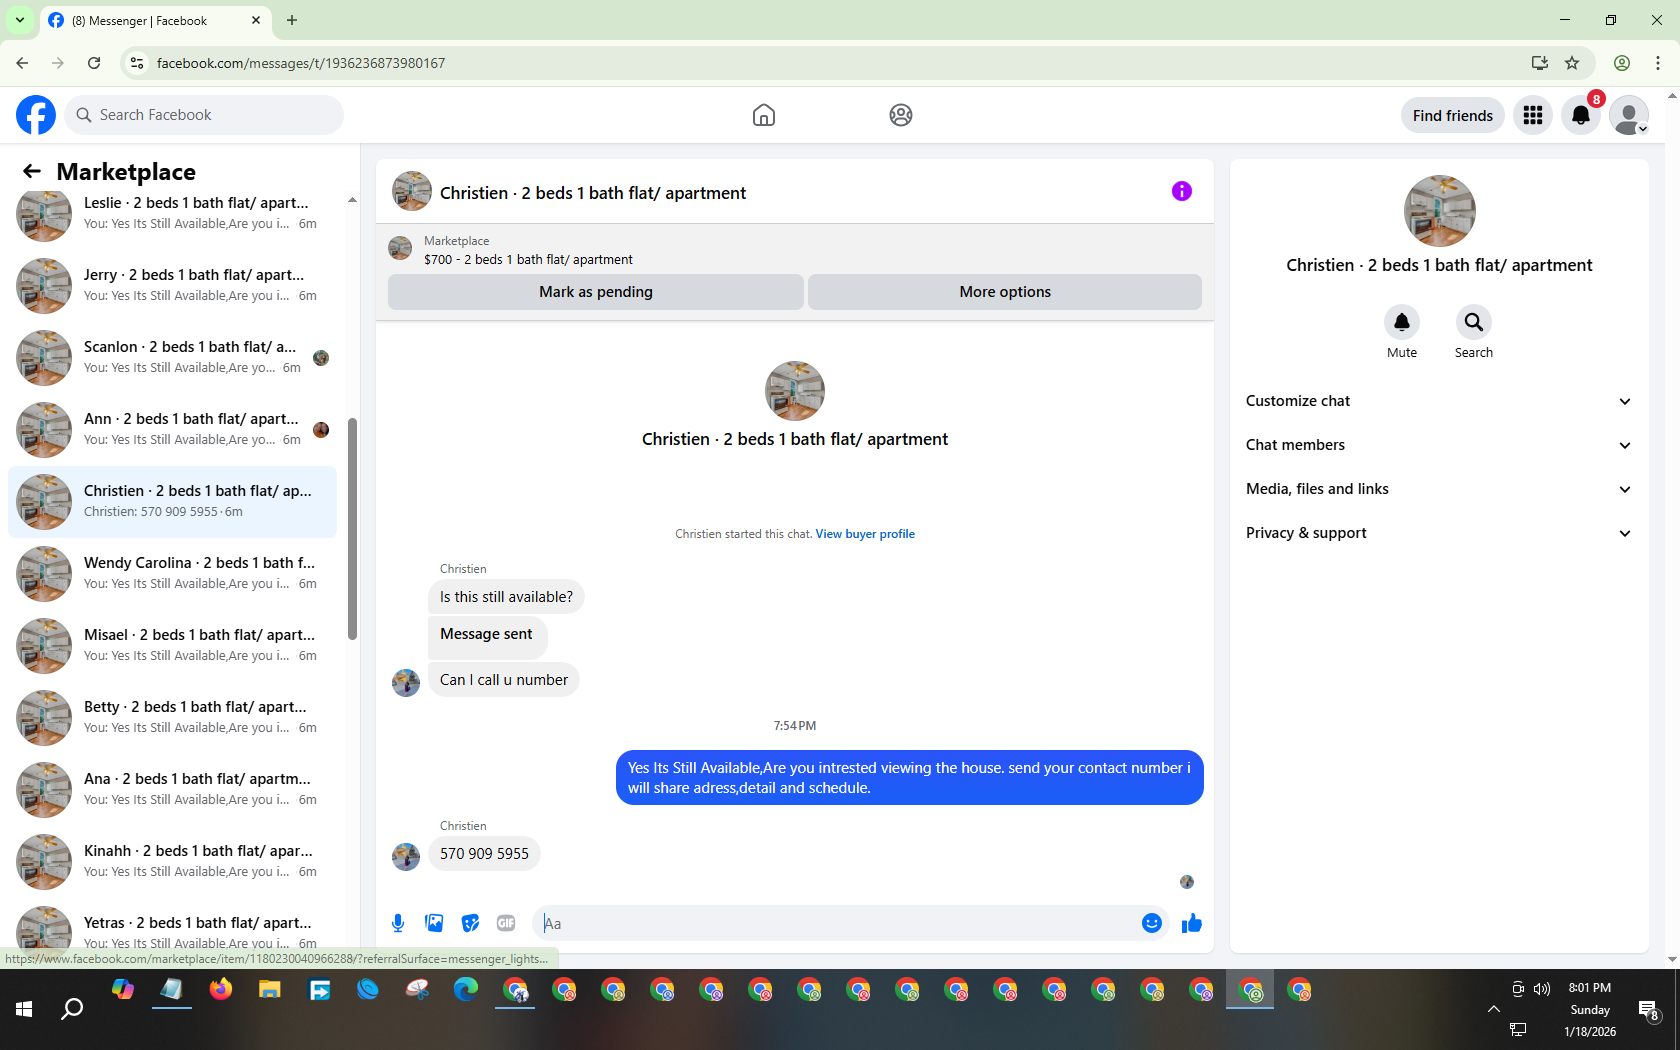Viewport: 1680px width, 1050px height.
Task: Click the volume speaker tray icon
Action: coord(1542,989)
